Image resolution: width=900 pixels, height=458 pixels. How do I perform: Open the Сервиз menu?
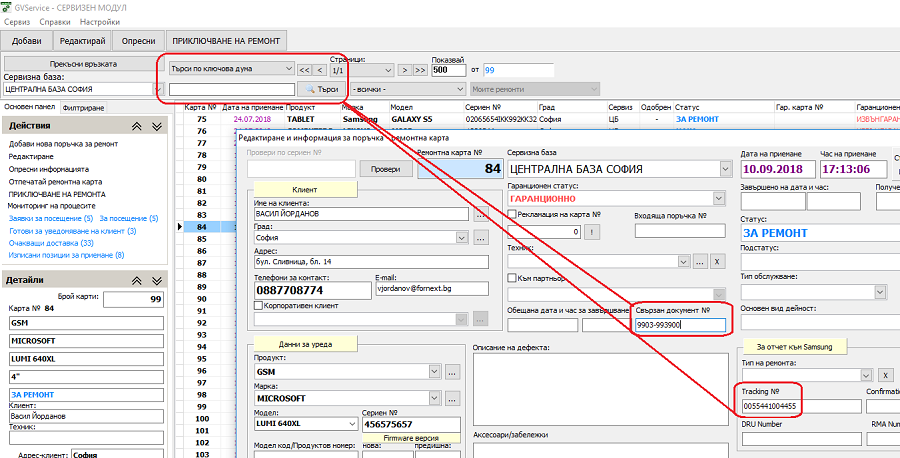[x=17, y=22]
